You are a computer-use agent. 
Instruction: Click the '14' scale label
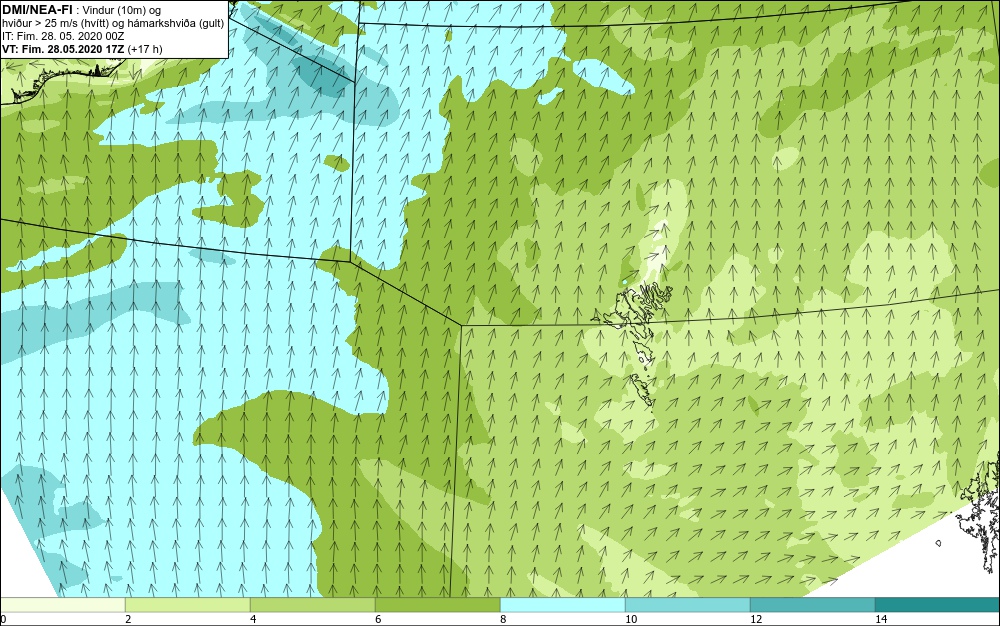pos(881,620)
